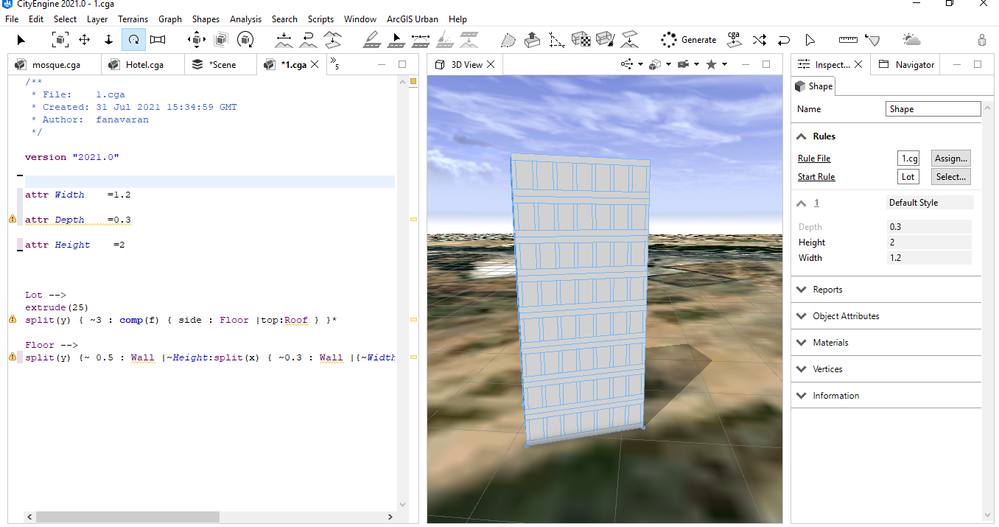This screenshot has width=999, height=527.
Task: Select the Pan (four-arrow) navigation tool
Action: click(84, 40)
